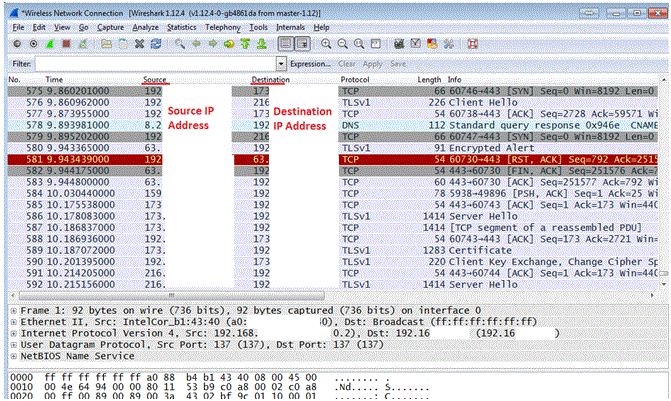Select packet 578 DNS query response row
Screen dimensions: 671x401
click(x=333, y=125)
